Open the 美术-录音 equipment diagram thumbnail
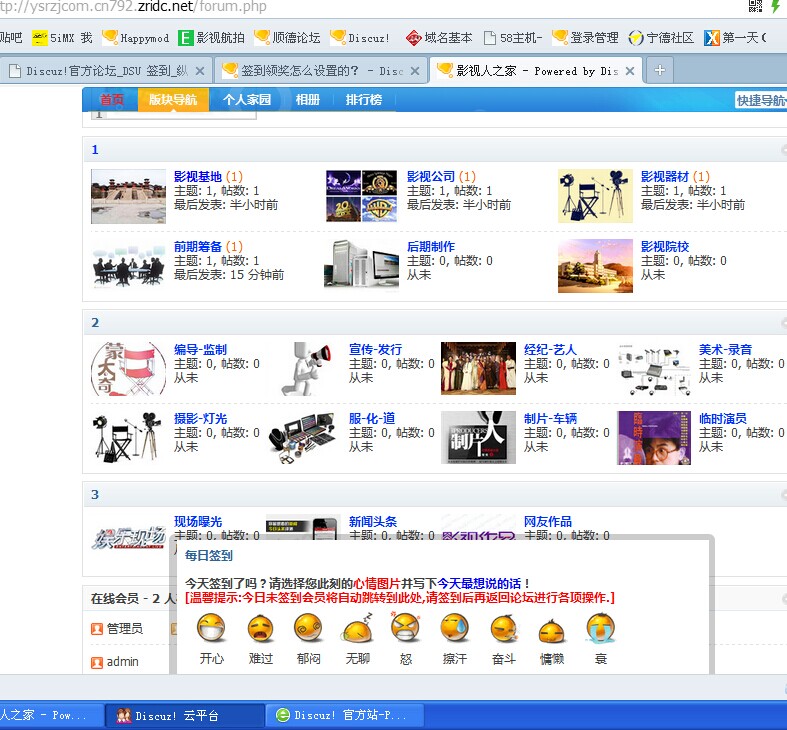The width and height of the screenshot is (787, 730). [x=654, y=369]
